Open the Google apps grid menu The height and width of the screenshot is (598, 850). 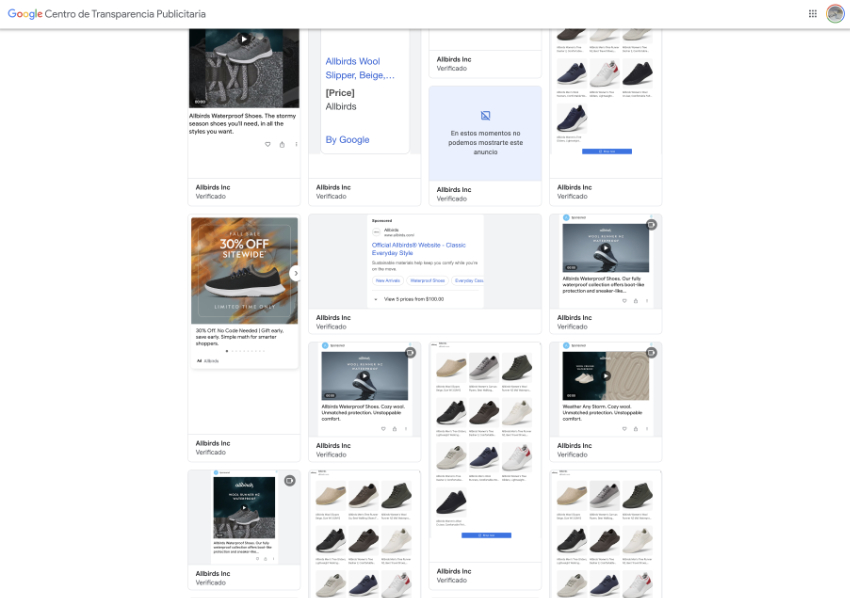812,14
